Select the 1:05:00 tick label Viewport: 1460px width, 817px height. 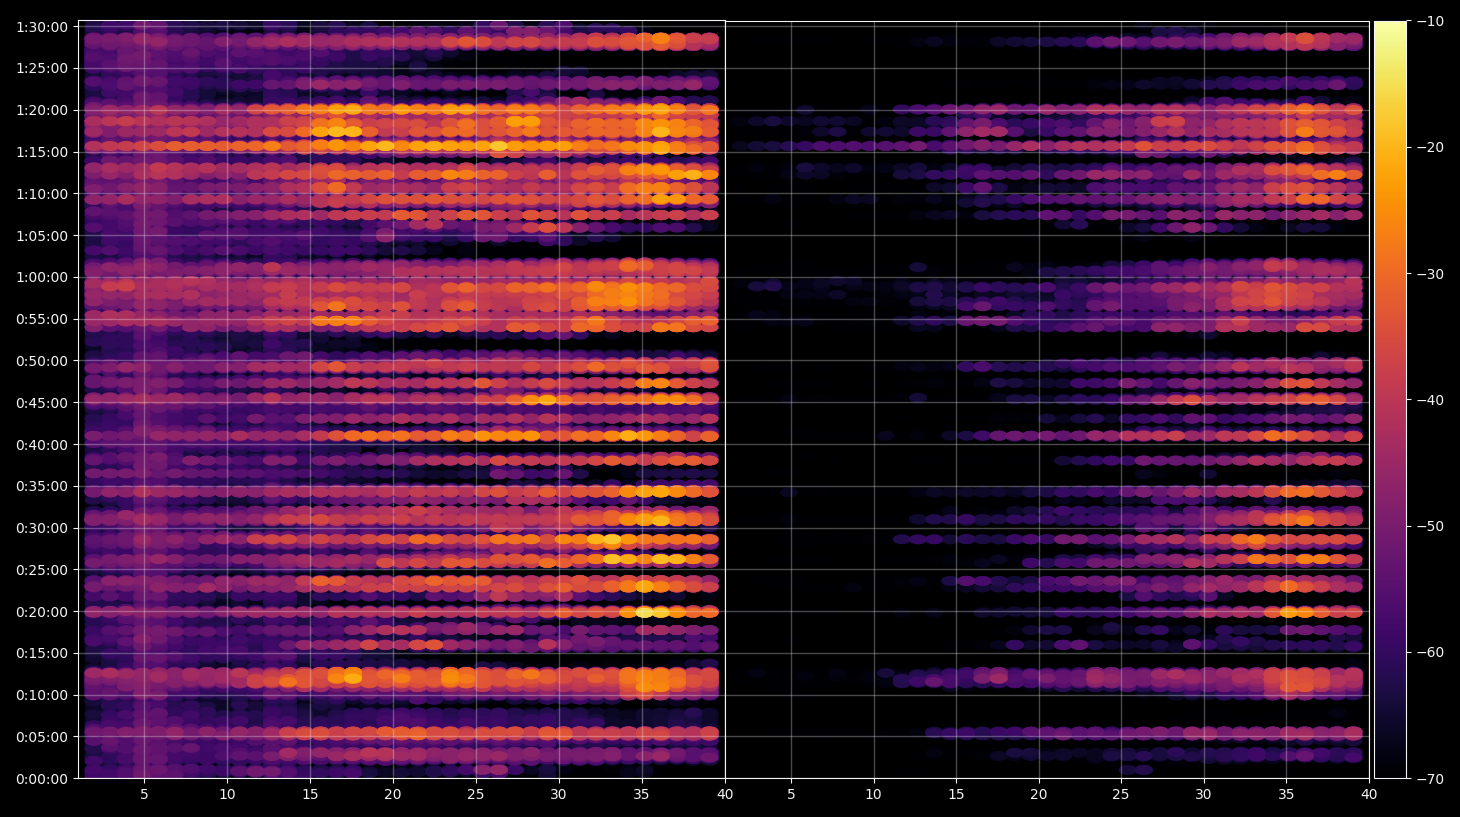point(42,236)
